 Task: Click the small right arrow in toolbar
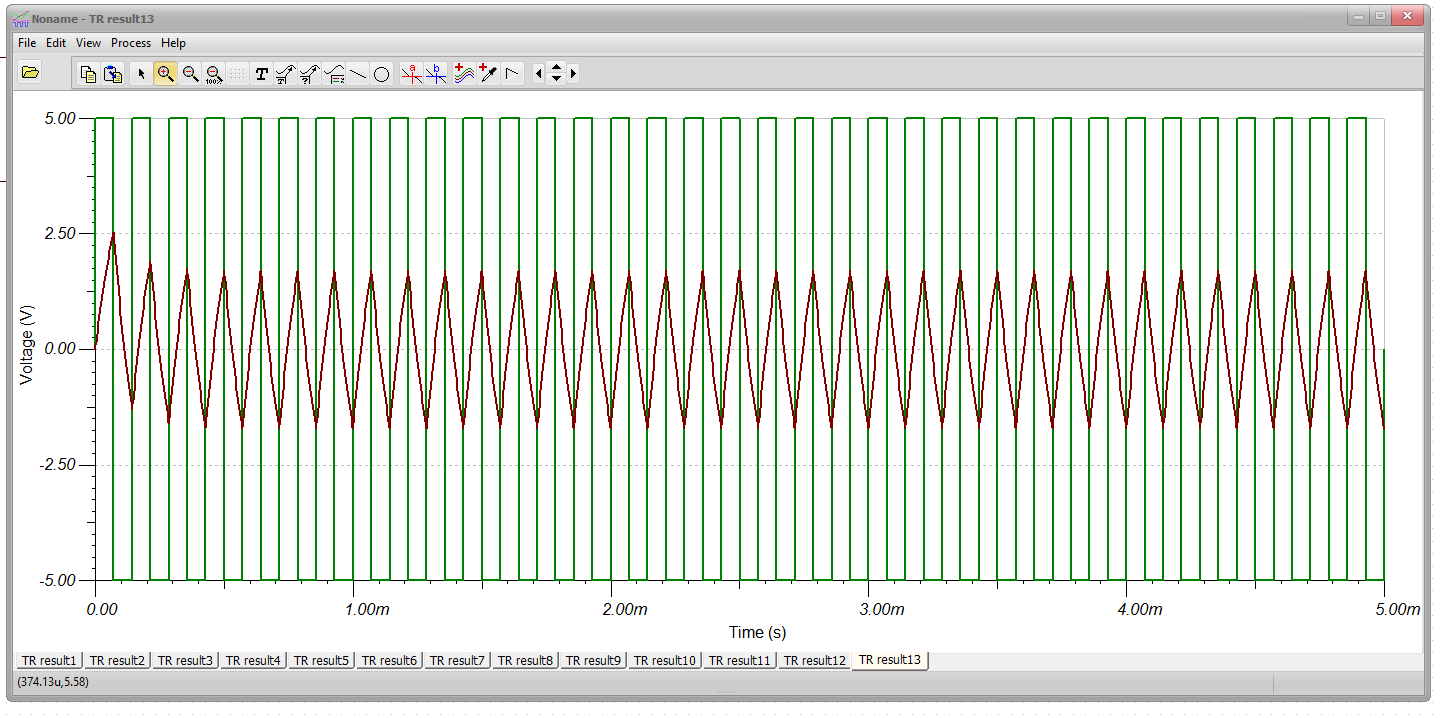coord(573,73)
